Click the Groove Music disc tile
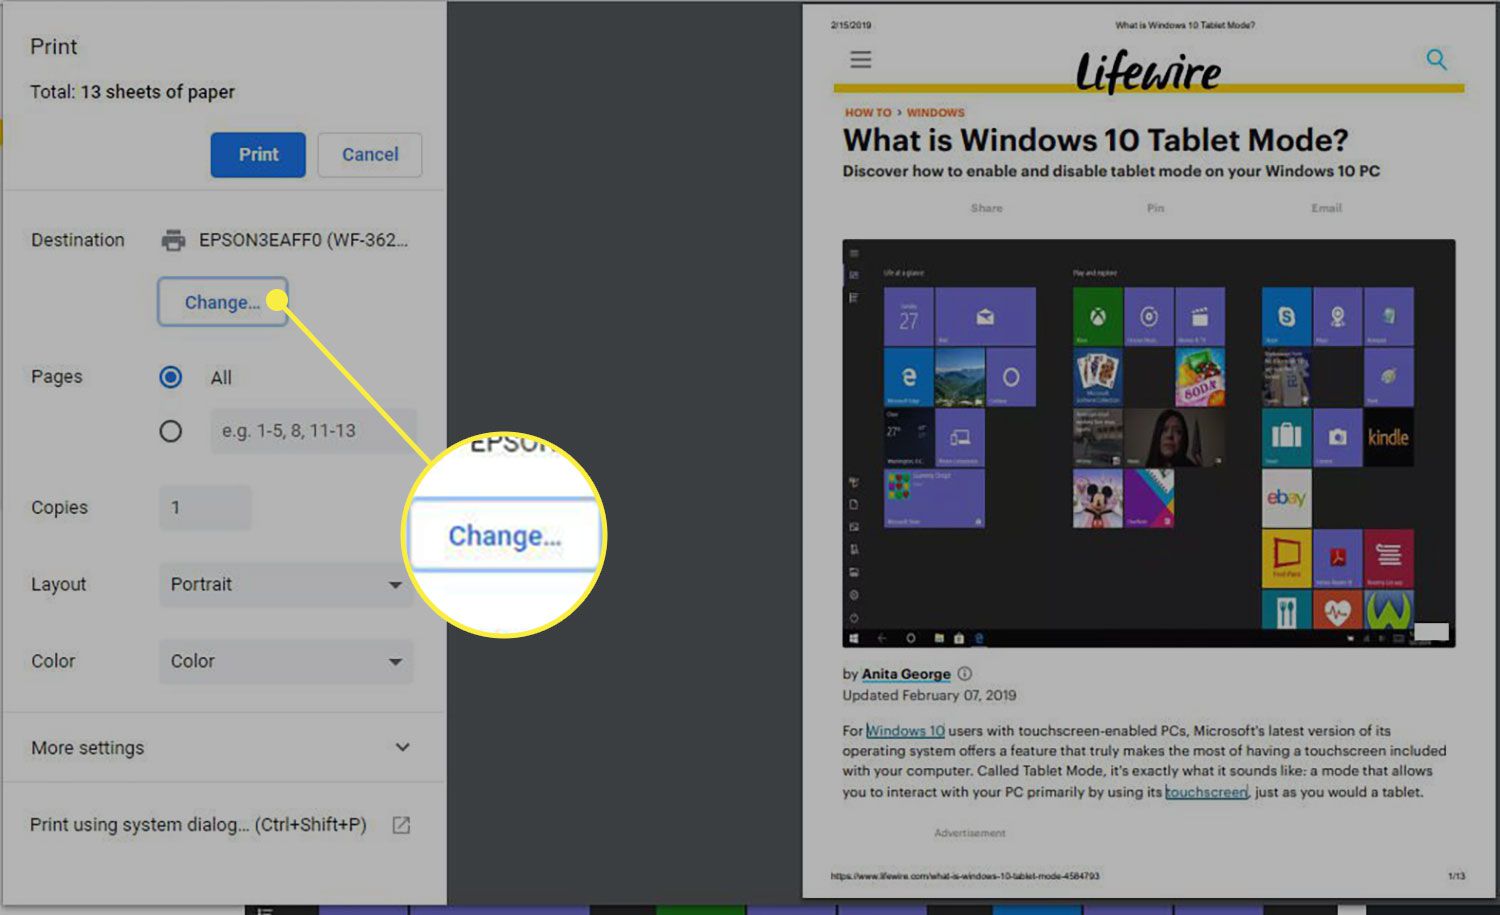 [x=1149, y=316]
